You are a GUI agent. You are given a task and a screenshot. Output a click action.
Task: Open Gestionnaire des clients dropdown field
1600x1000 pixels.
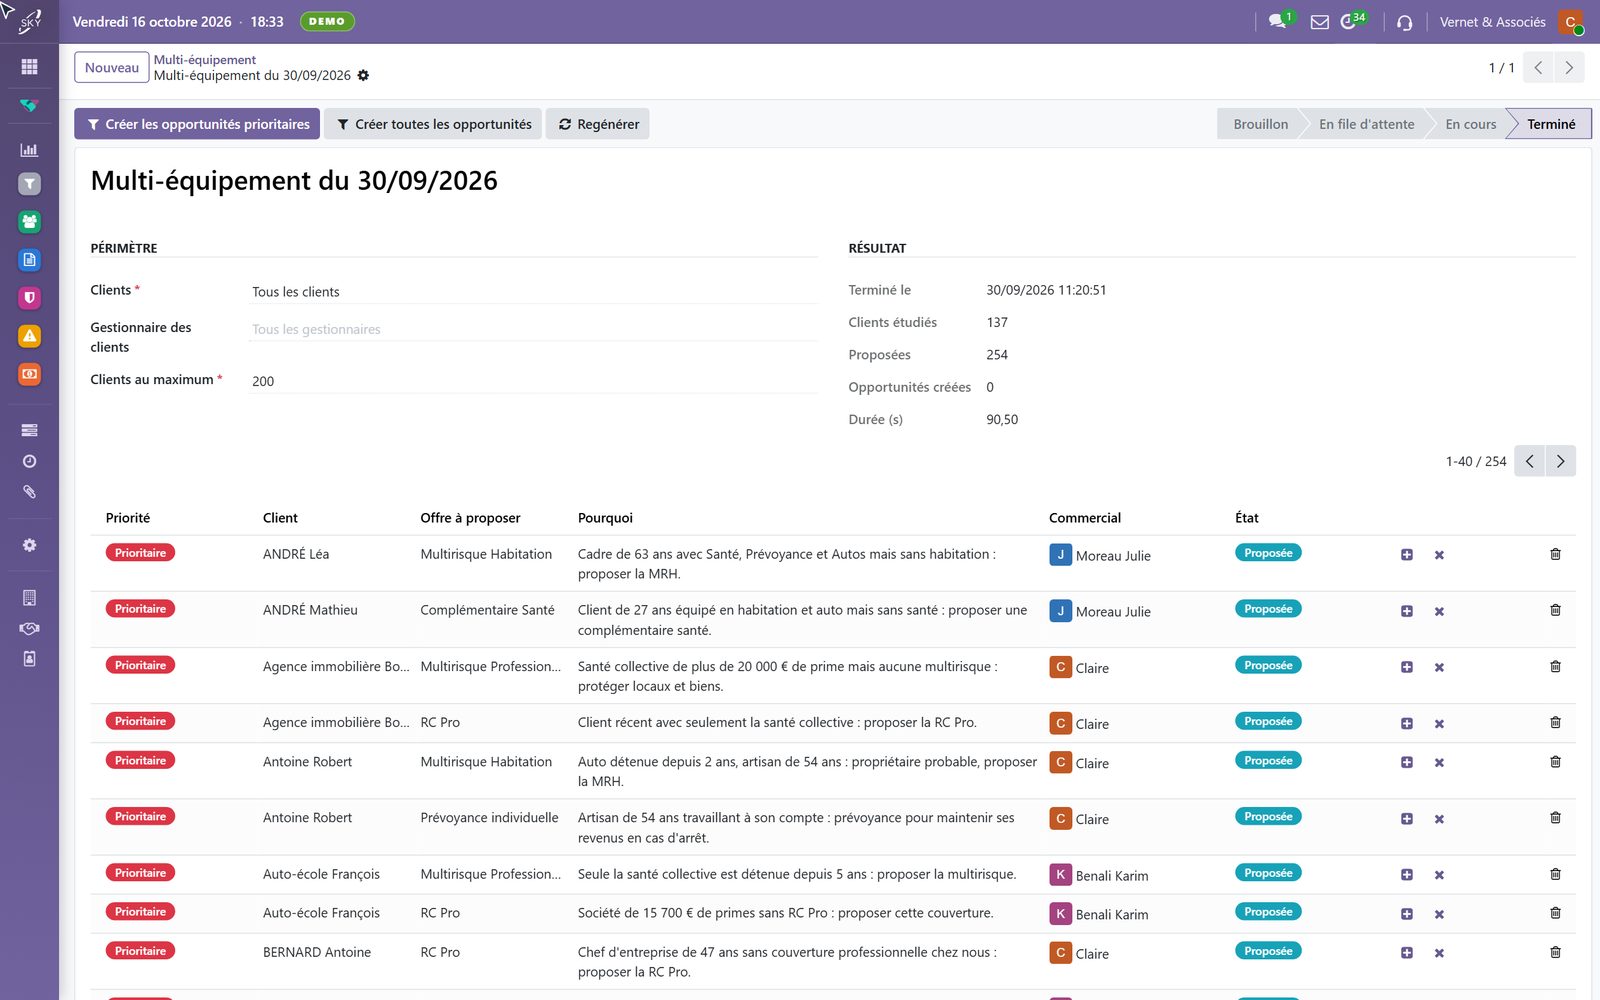click(534, 329)
